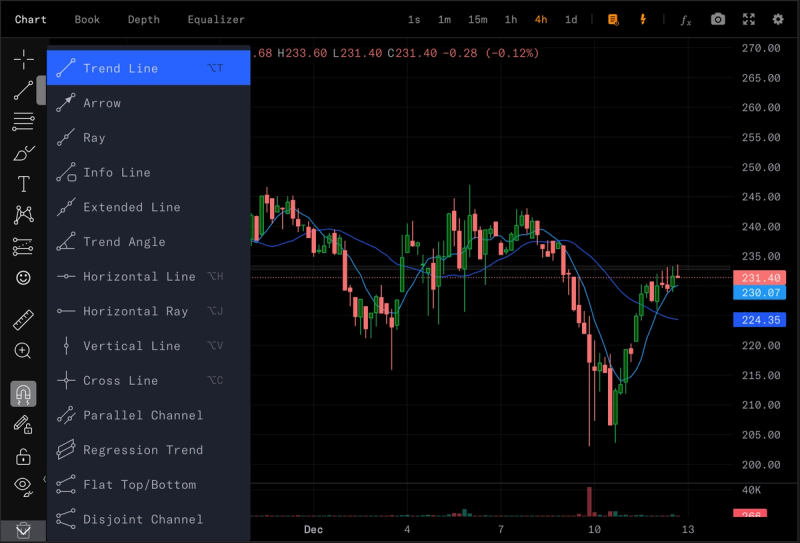The height and width of the screenshot is (543, 800).
Task: Click the 231.40 current price label
Action: point(759,278)
